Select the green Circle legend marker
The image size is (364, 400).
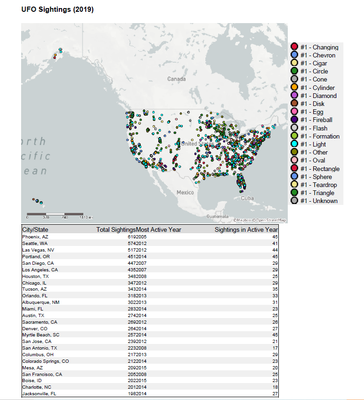tap(294, 71)
